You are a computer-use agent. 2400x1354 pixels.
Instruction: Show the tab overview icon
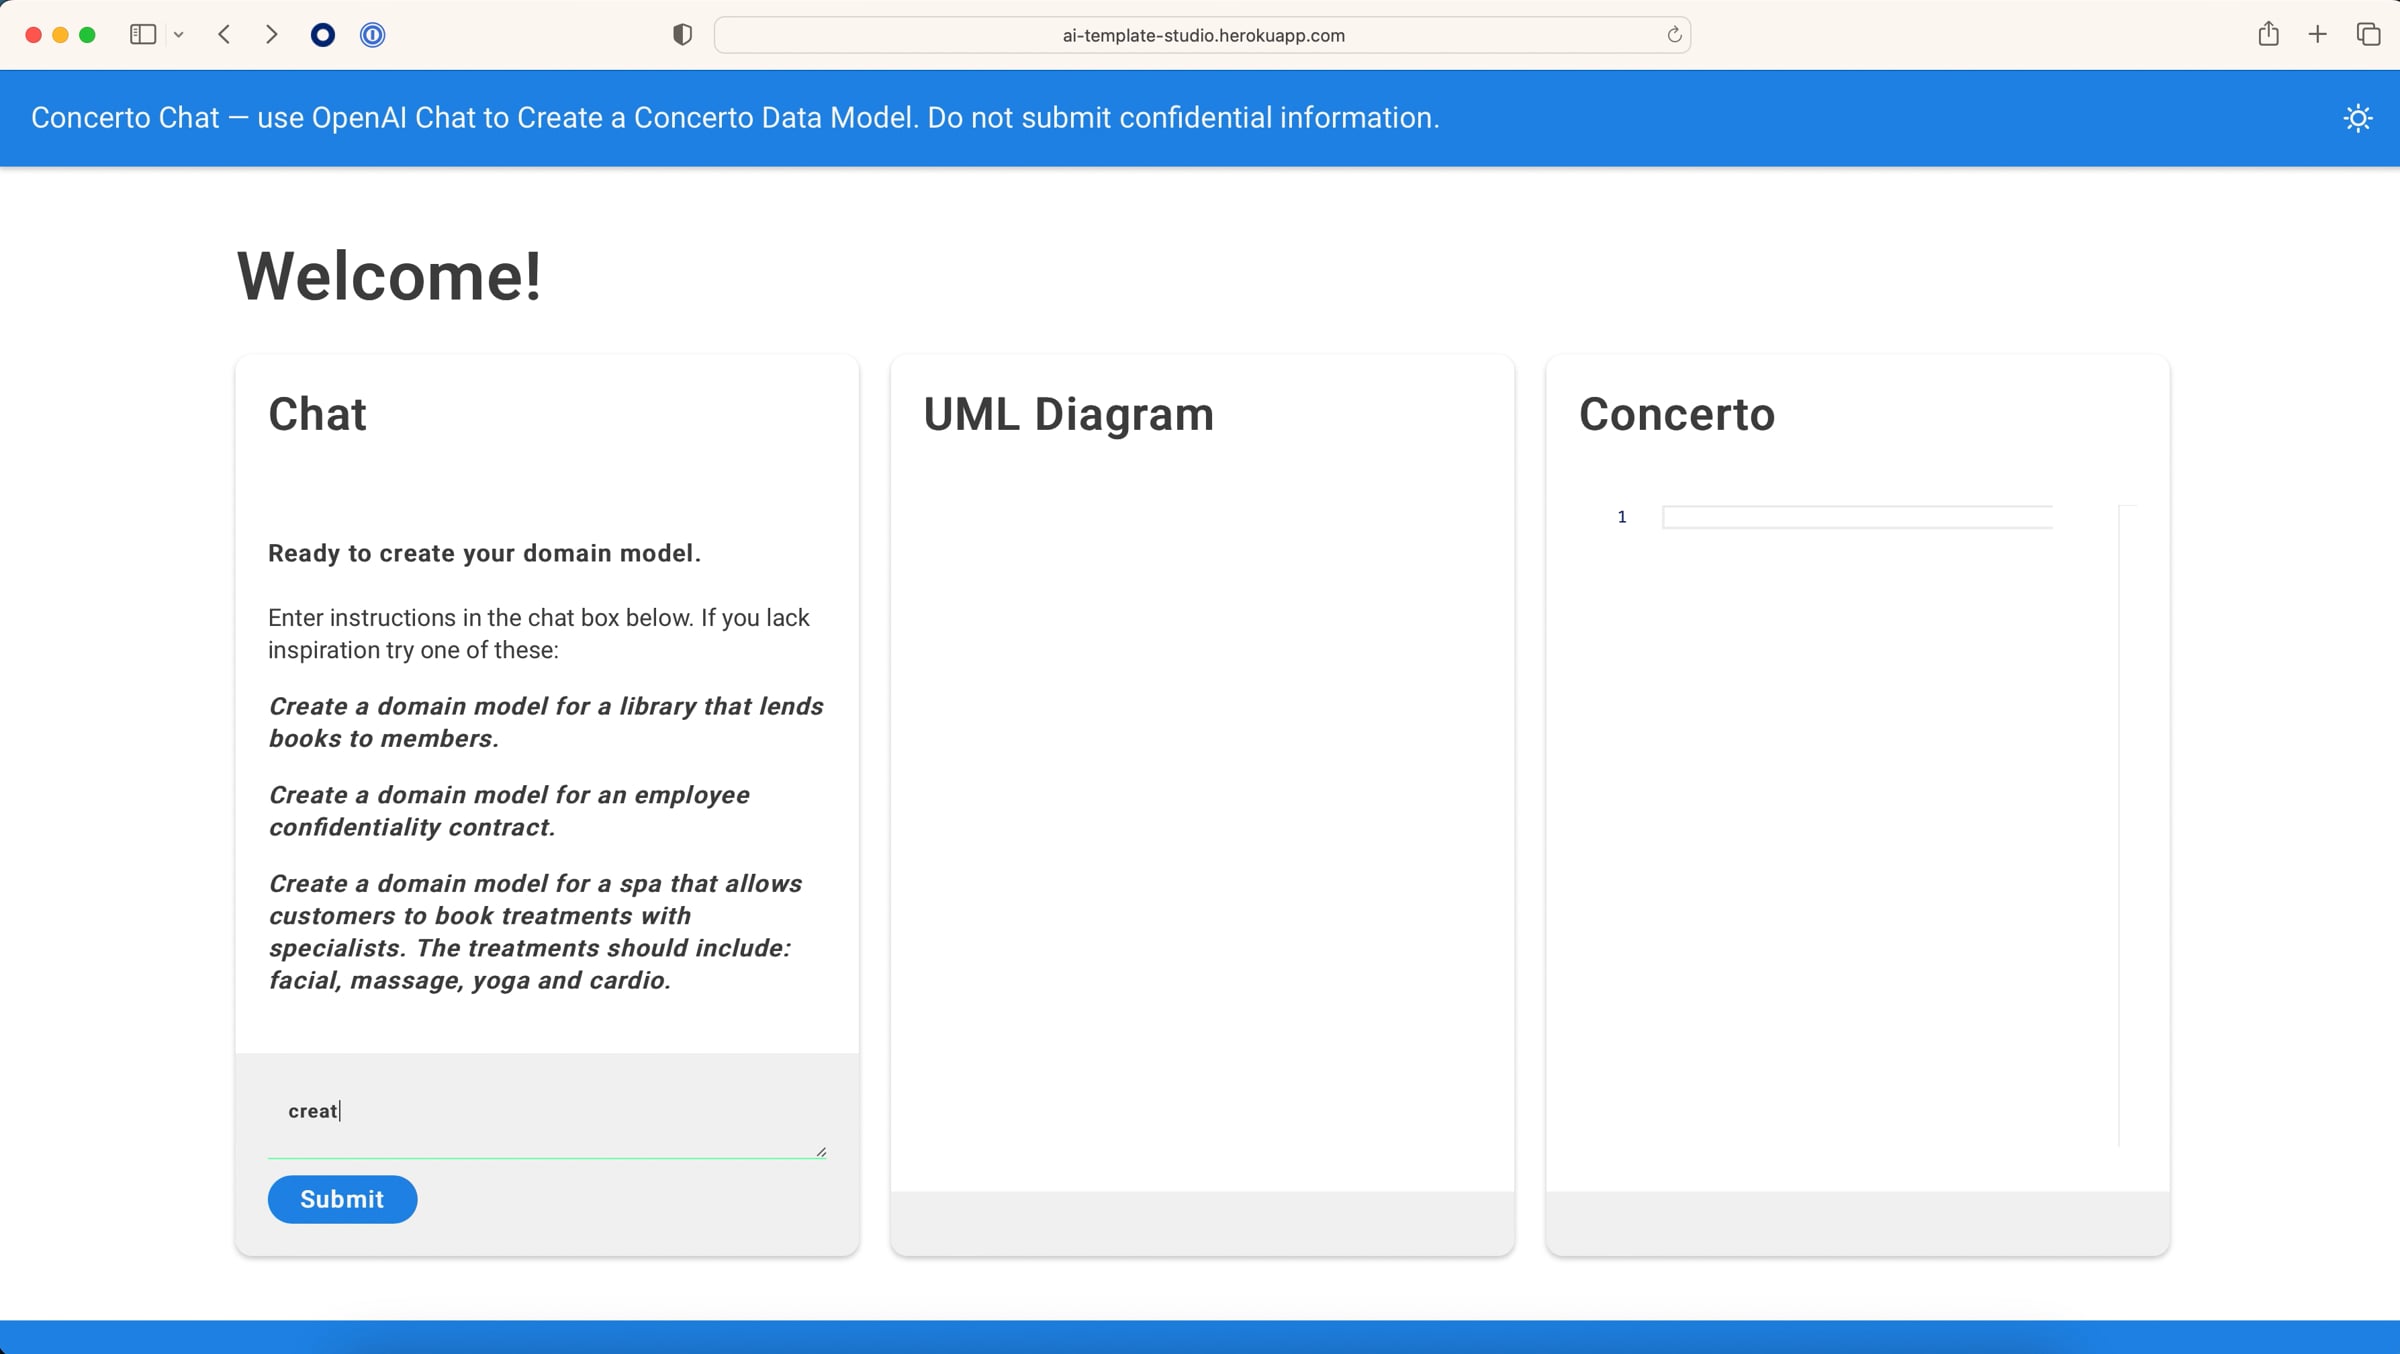click(x=2367, y=35)
